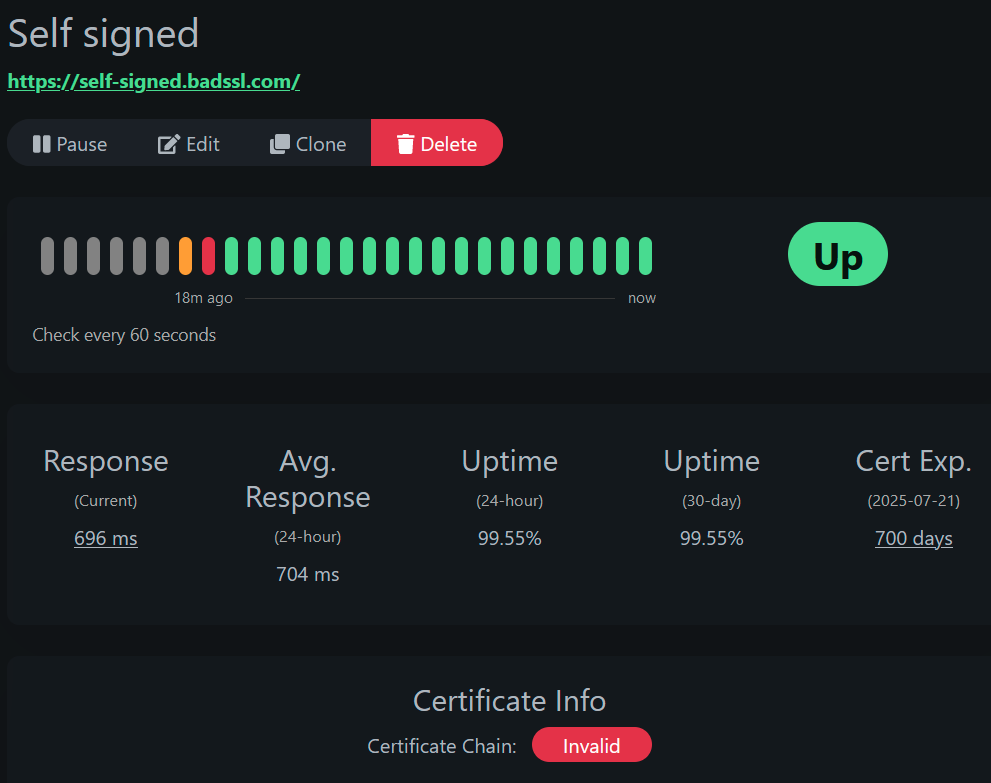
Task: Click the green Up status badge
Action: pyautogui.click(x=837, y=254)
